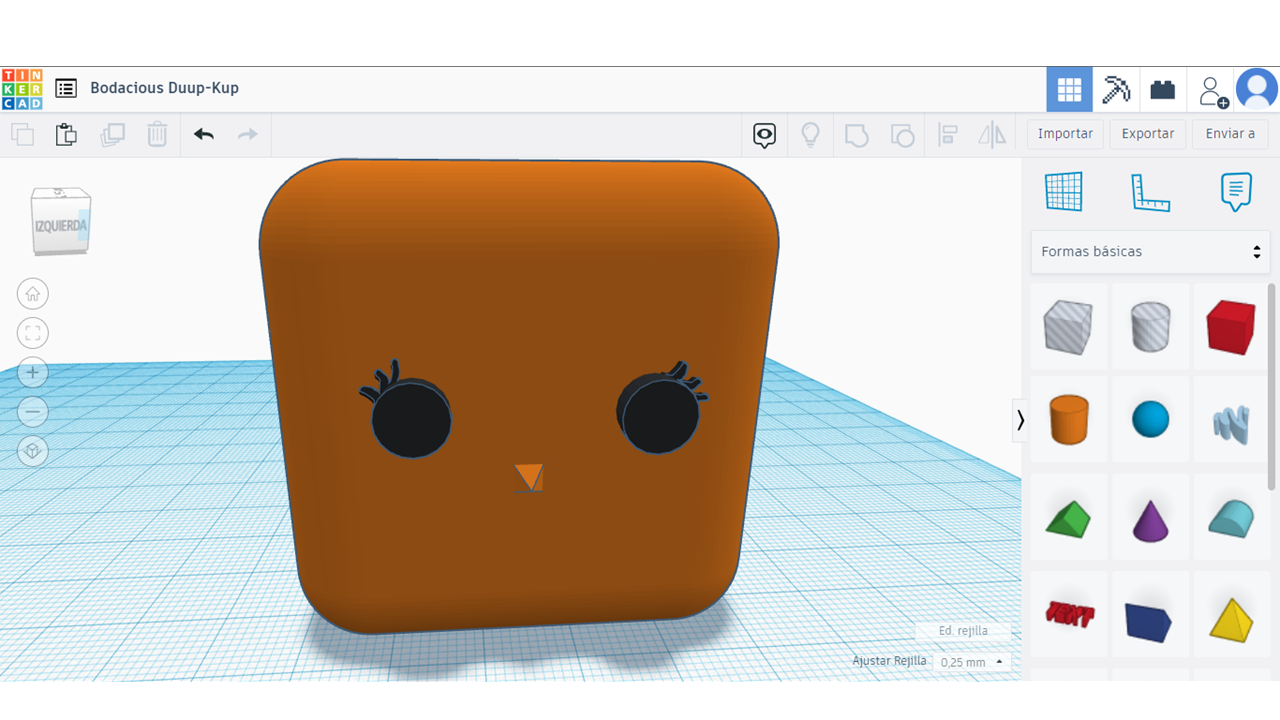Click the Copy icon
This screenshot has width=1280, height=720.
coord(22,134)
